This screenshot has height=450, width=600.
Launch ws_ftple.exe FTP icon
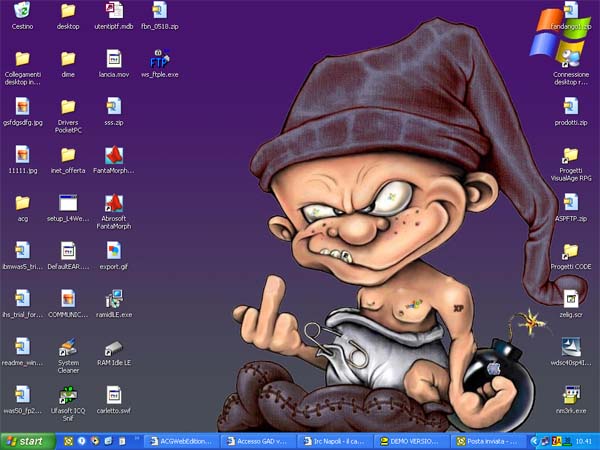[160, 59]
